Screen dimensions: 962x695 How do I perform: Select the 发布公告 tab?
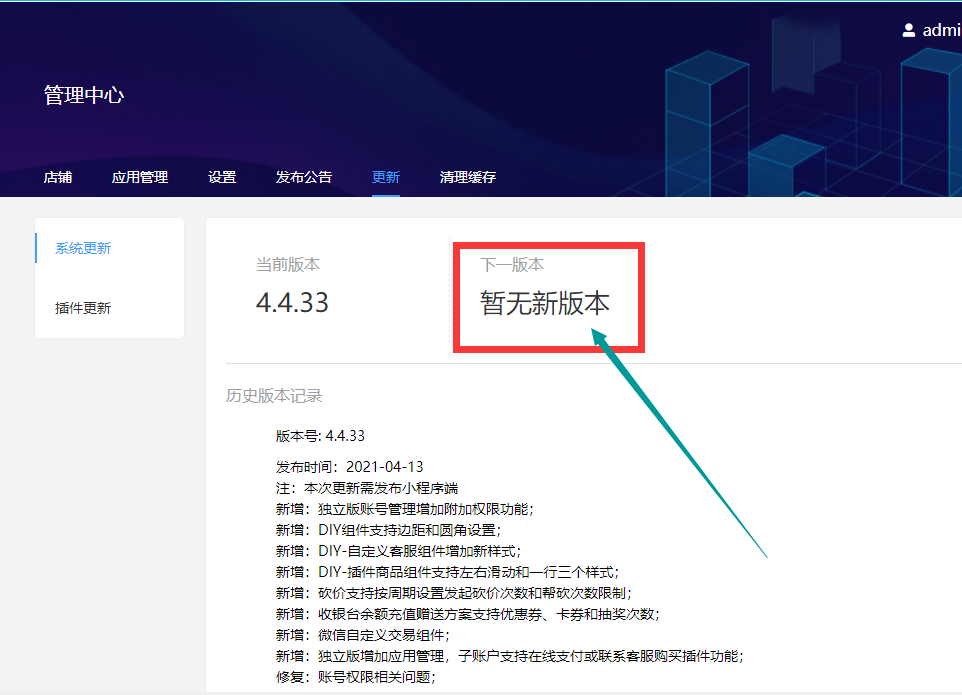click(304, 177)
